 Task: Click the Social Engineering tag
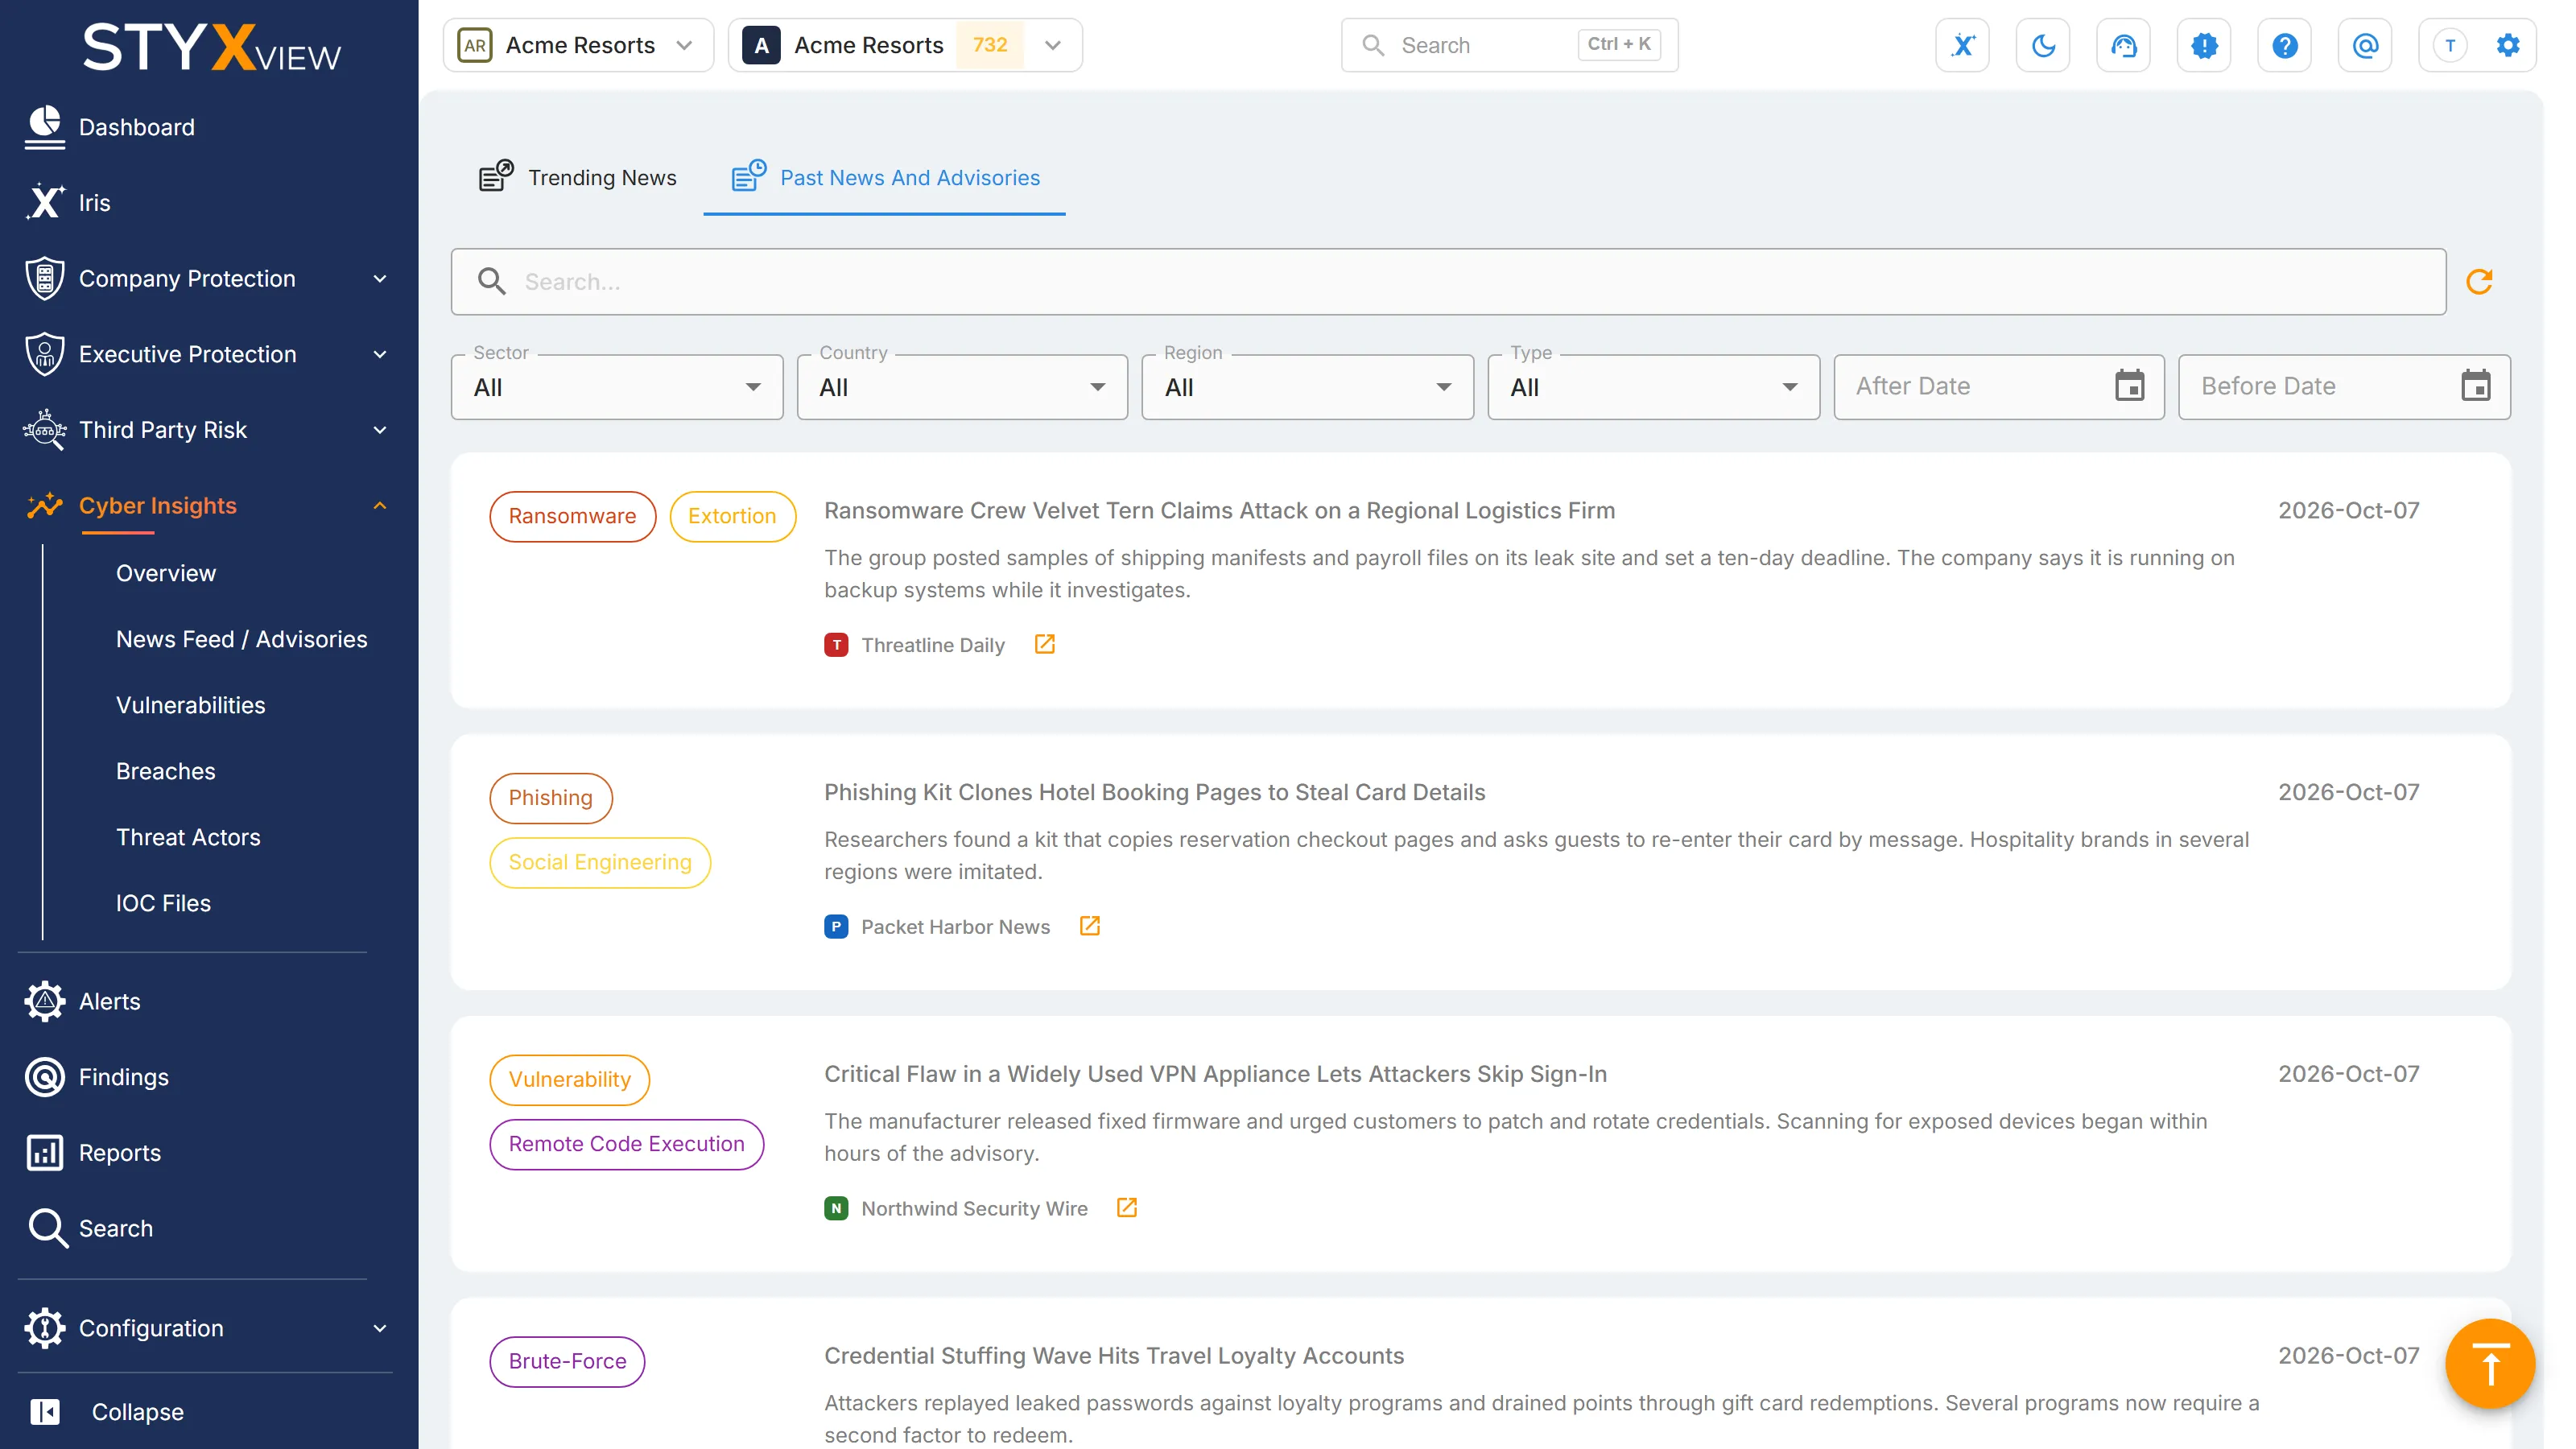600,862
